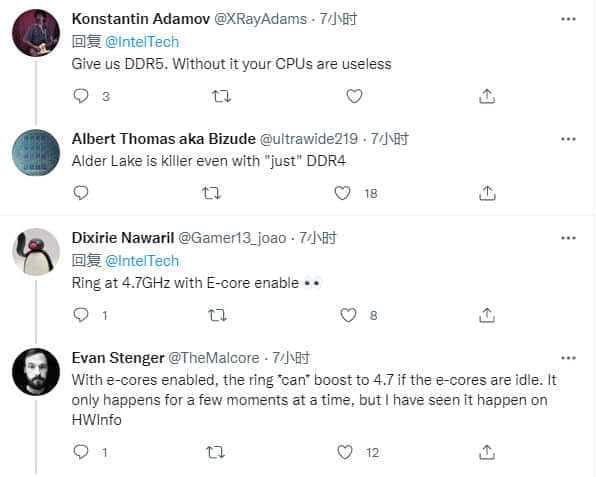This screenshot has width=596, height=477.
Task: Retweet Albert Thomas aka Bizude's tweet
Action: coord(211,193)
